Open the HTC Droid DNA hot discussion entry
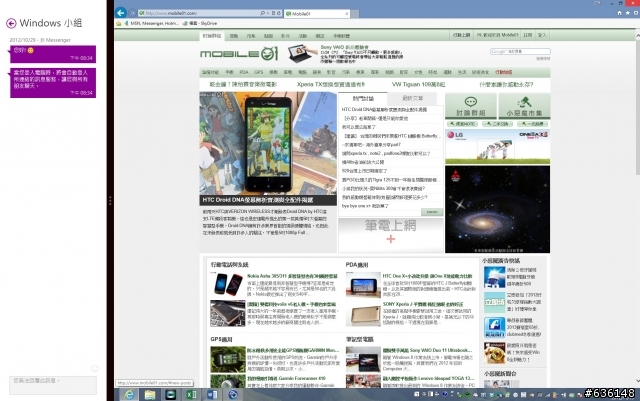 pyautogui.click(x=384, y=109)
